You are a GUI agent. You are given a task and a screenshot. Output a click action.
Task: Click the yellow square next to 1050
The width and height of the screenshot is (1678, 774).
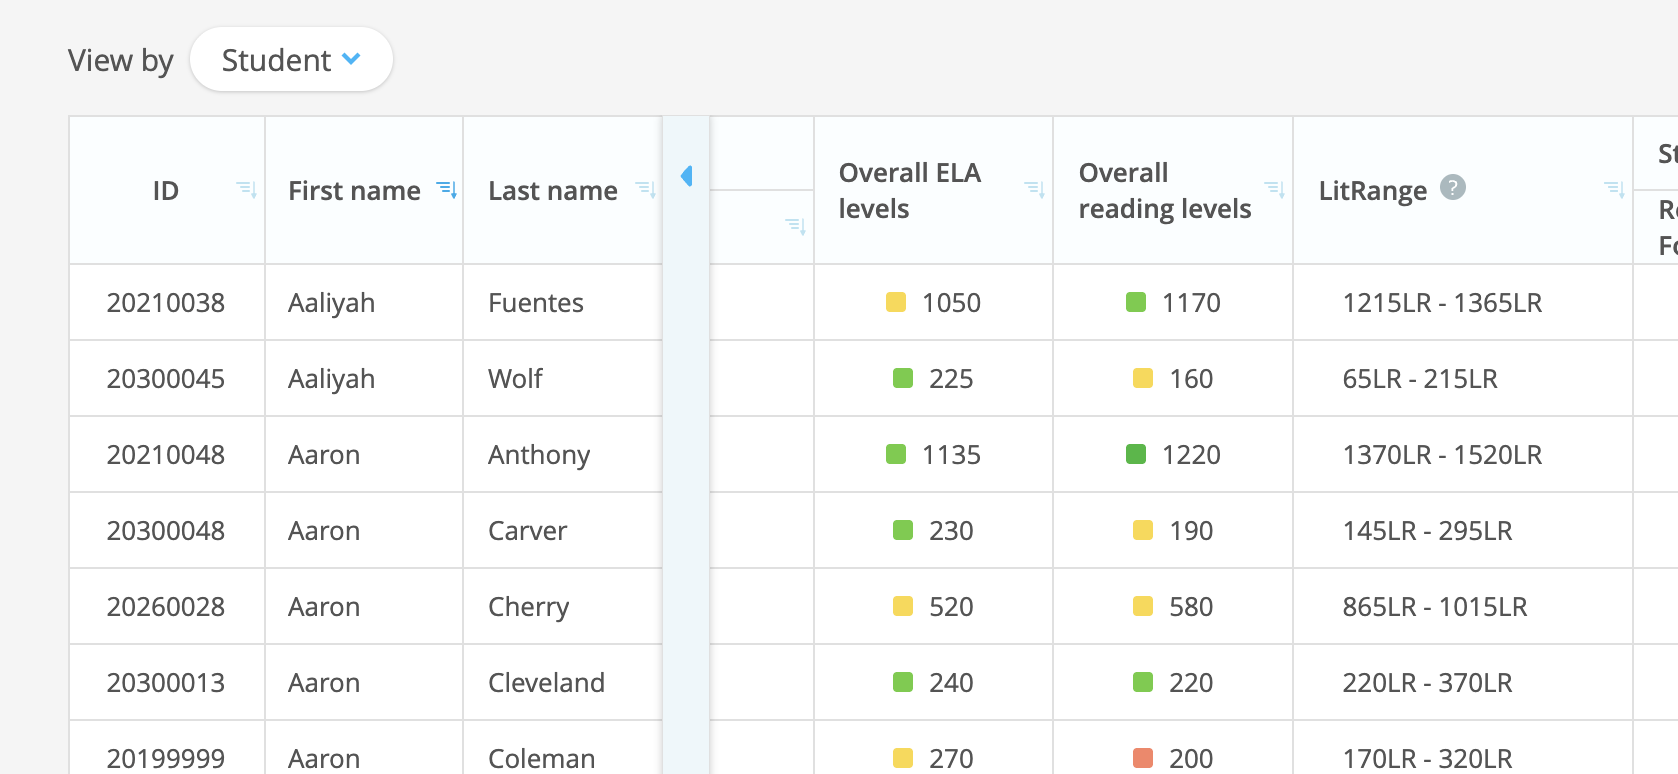(x=896, y=302)
